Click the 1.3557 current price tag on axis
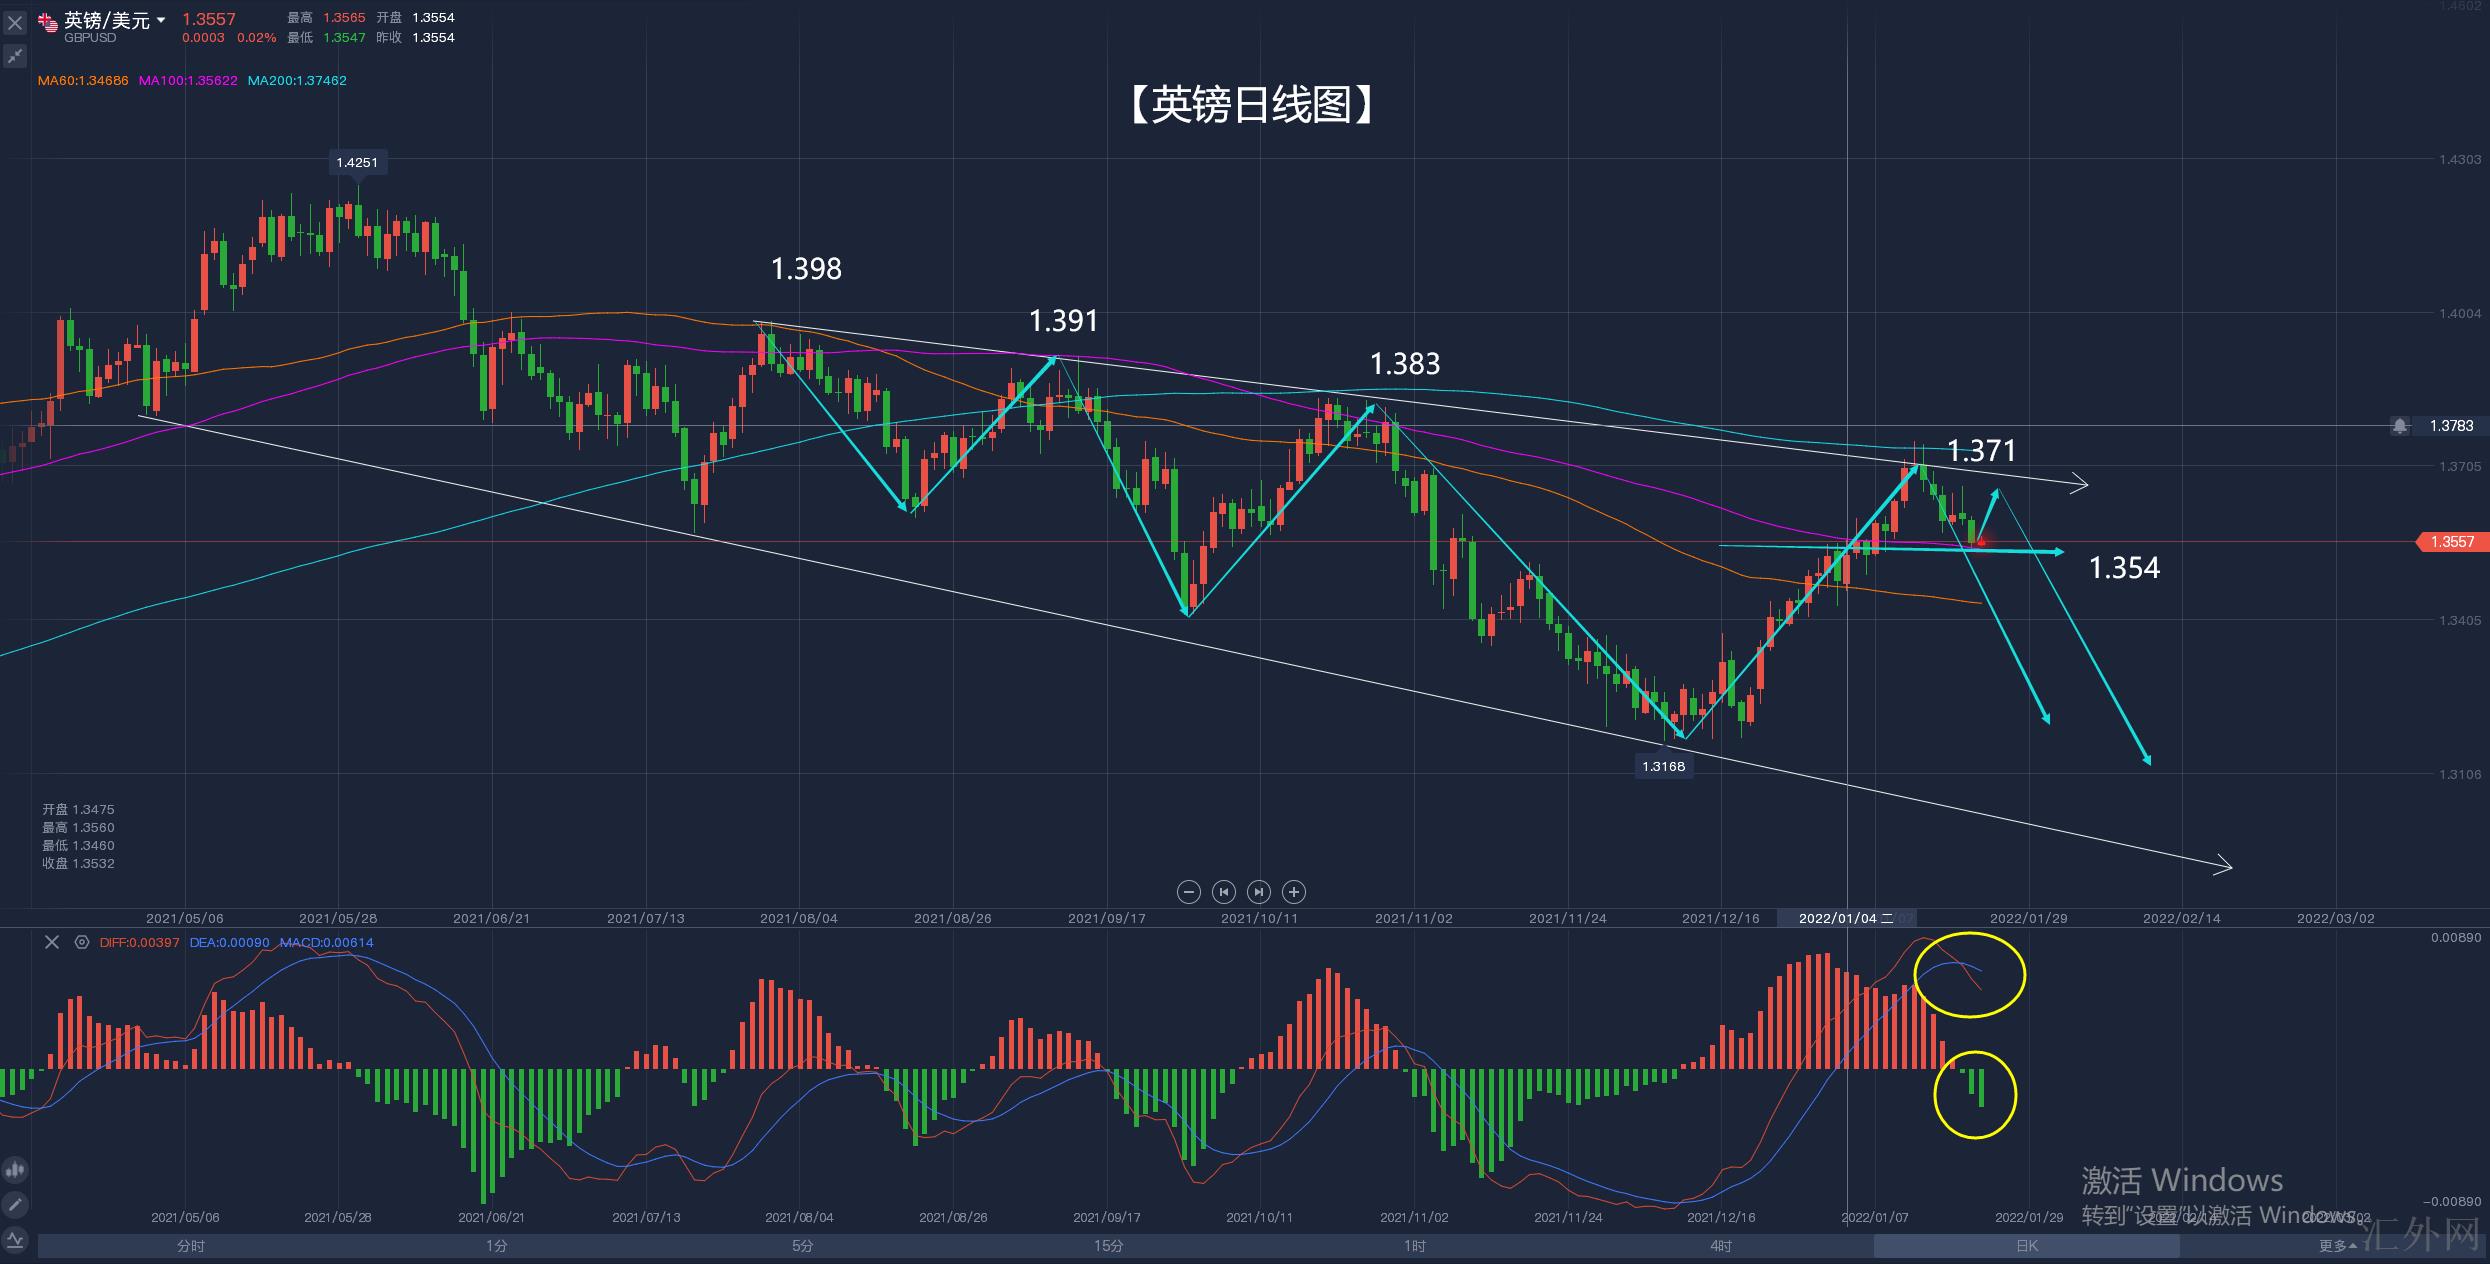Screen dimensions: 2490x1264 point(2452,542)
